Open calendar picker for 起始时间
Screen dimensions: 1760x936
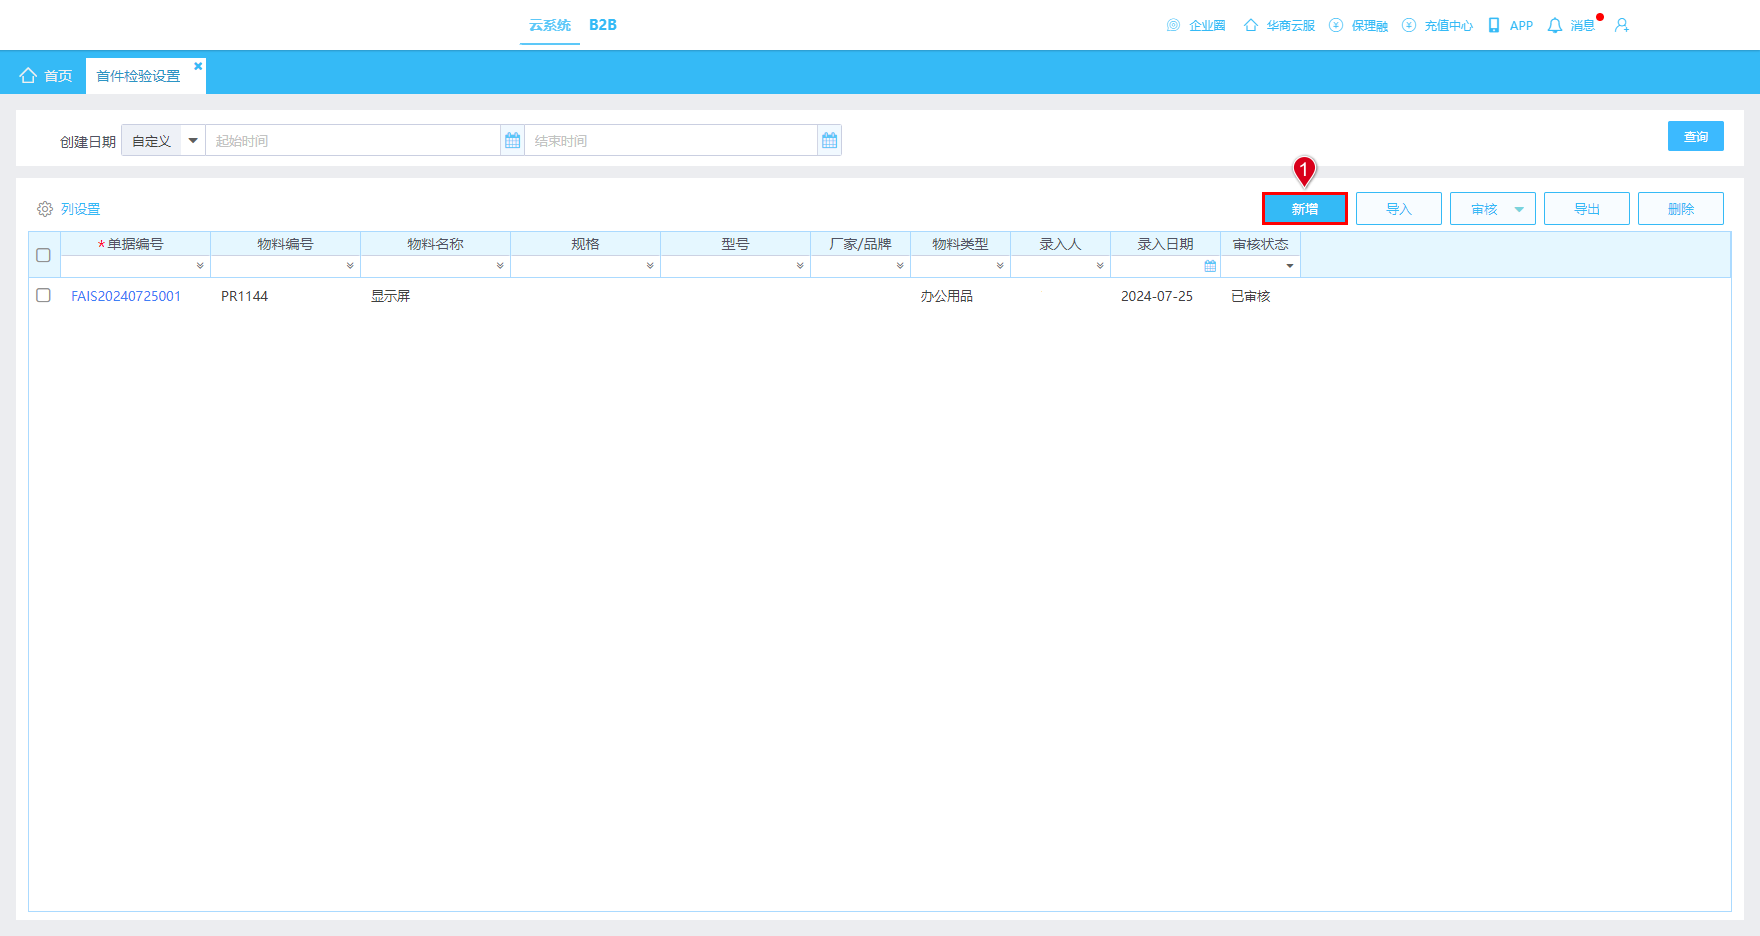[513, 141]
